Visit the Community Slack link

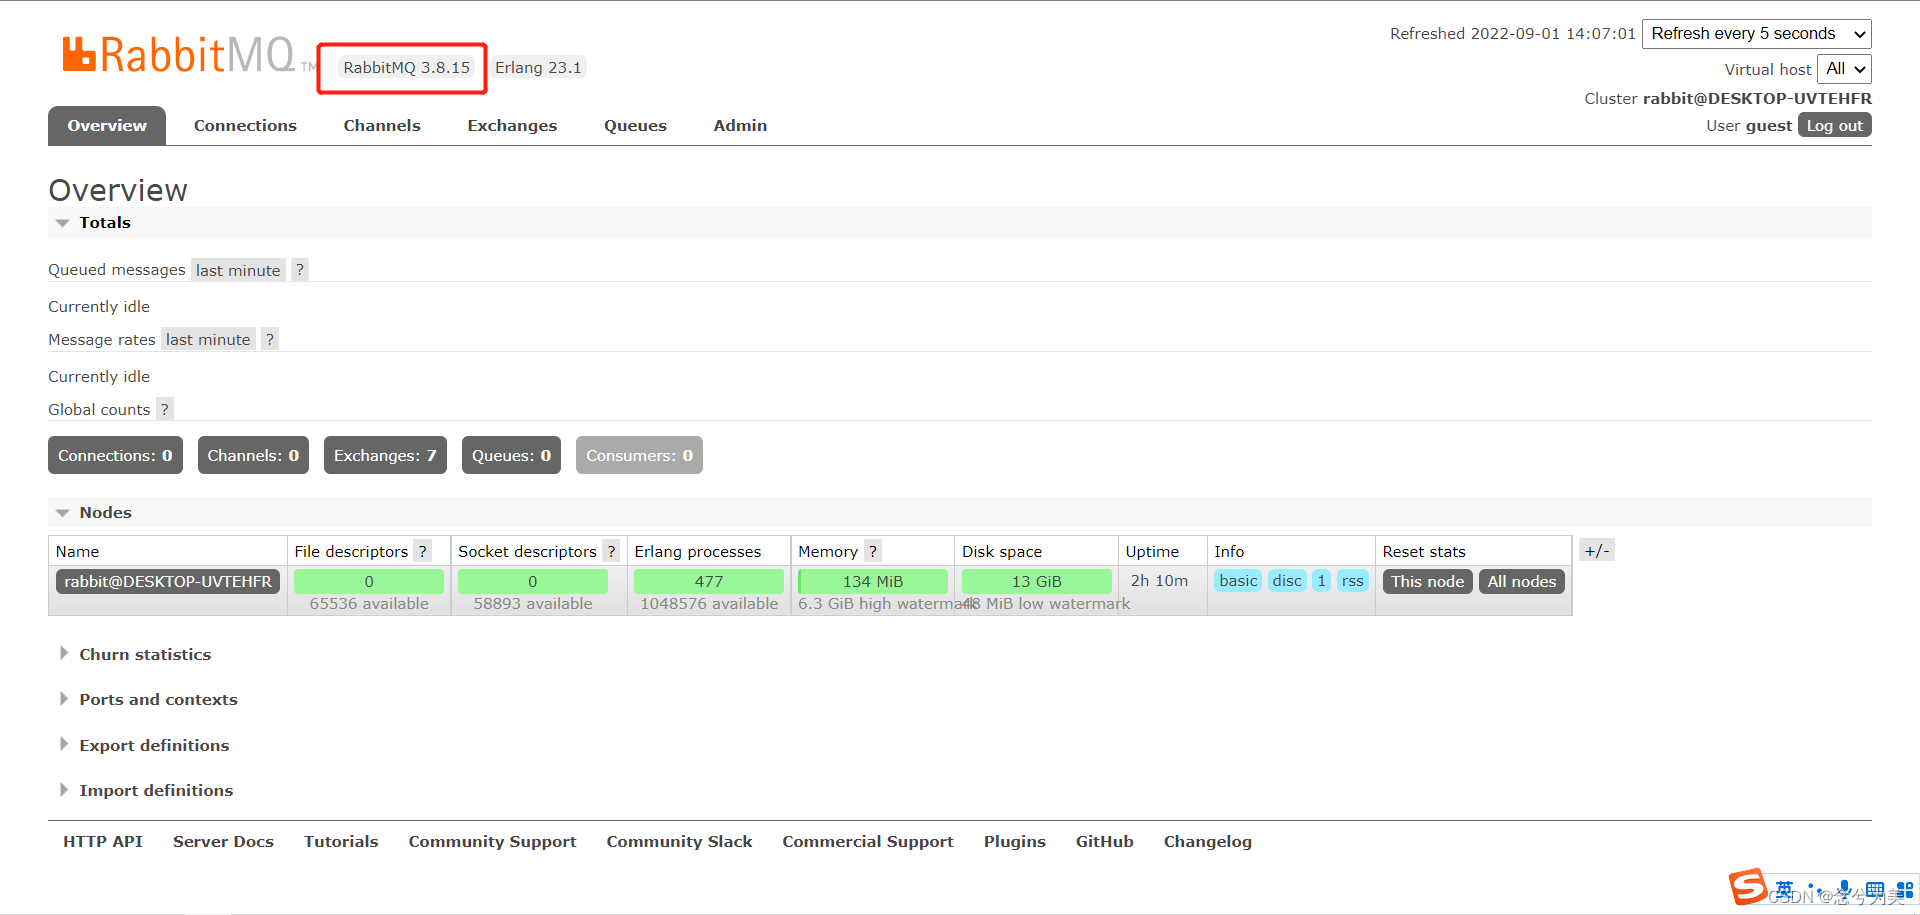pos(679,842)
